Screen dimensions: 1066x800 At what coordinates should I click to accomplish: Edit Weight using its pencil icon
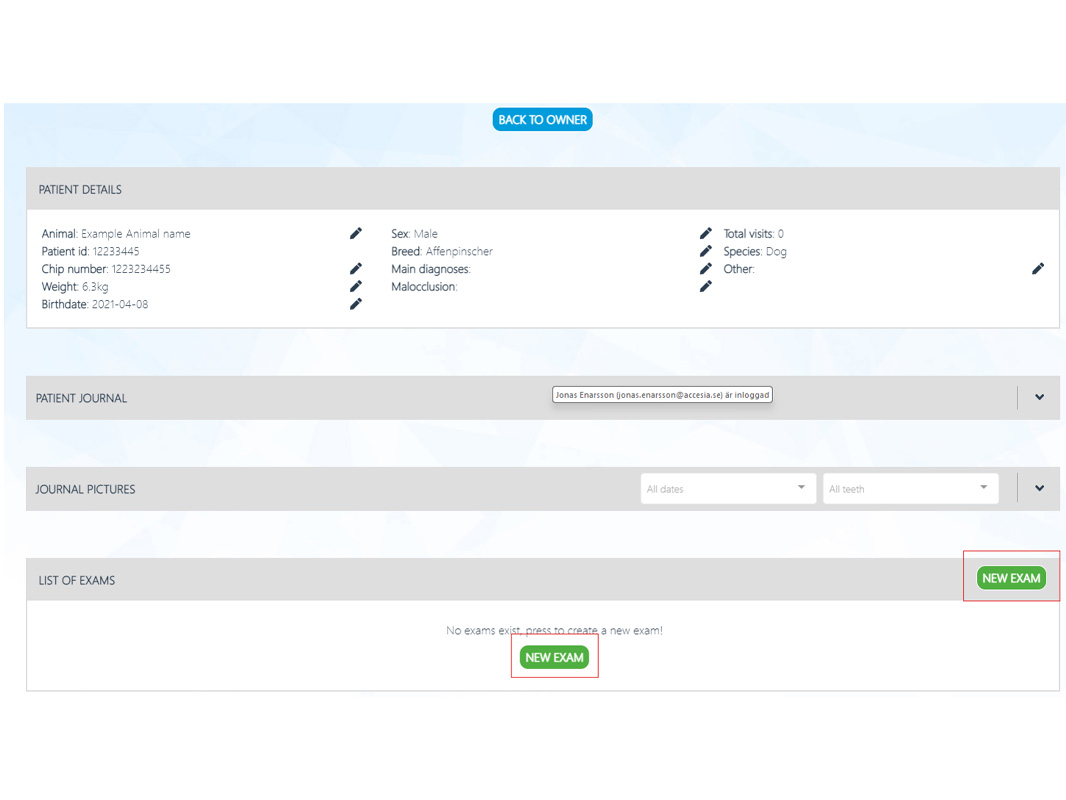(356, 286)
